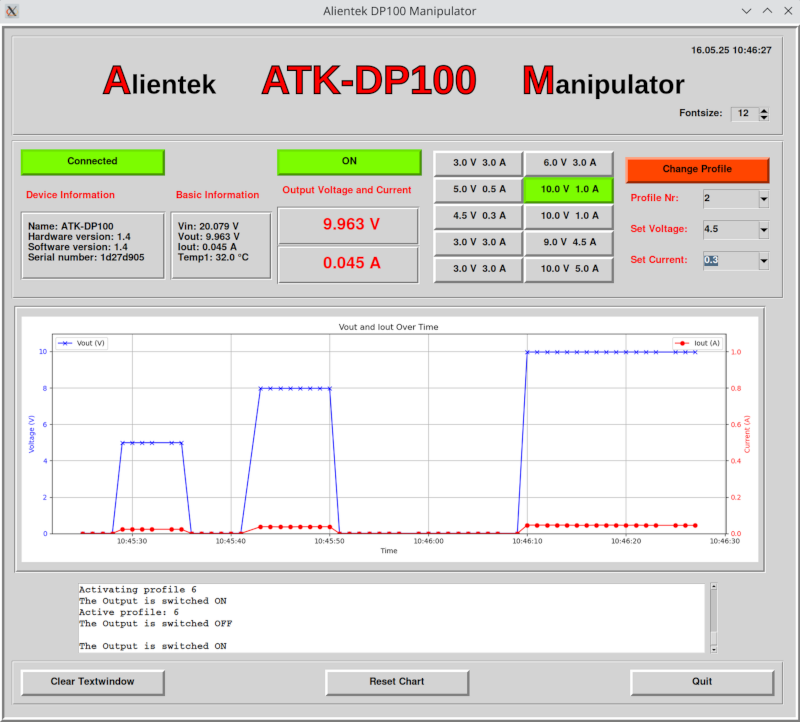The width and height of the screenshot is (800, 722).
Task: Click the X11 icon in title bar
Action: pos(12,11)
